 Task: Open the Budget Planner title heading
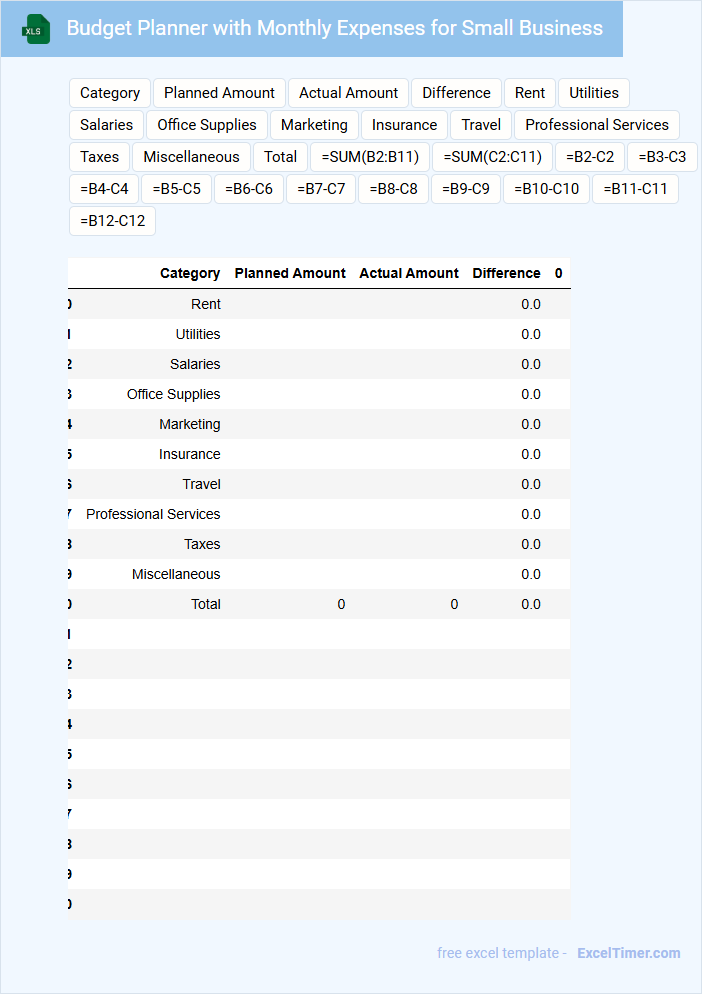[335, 28]
